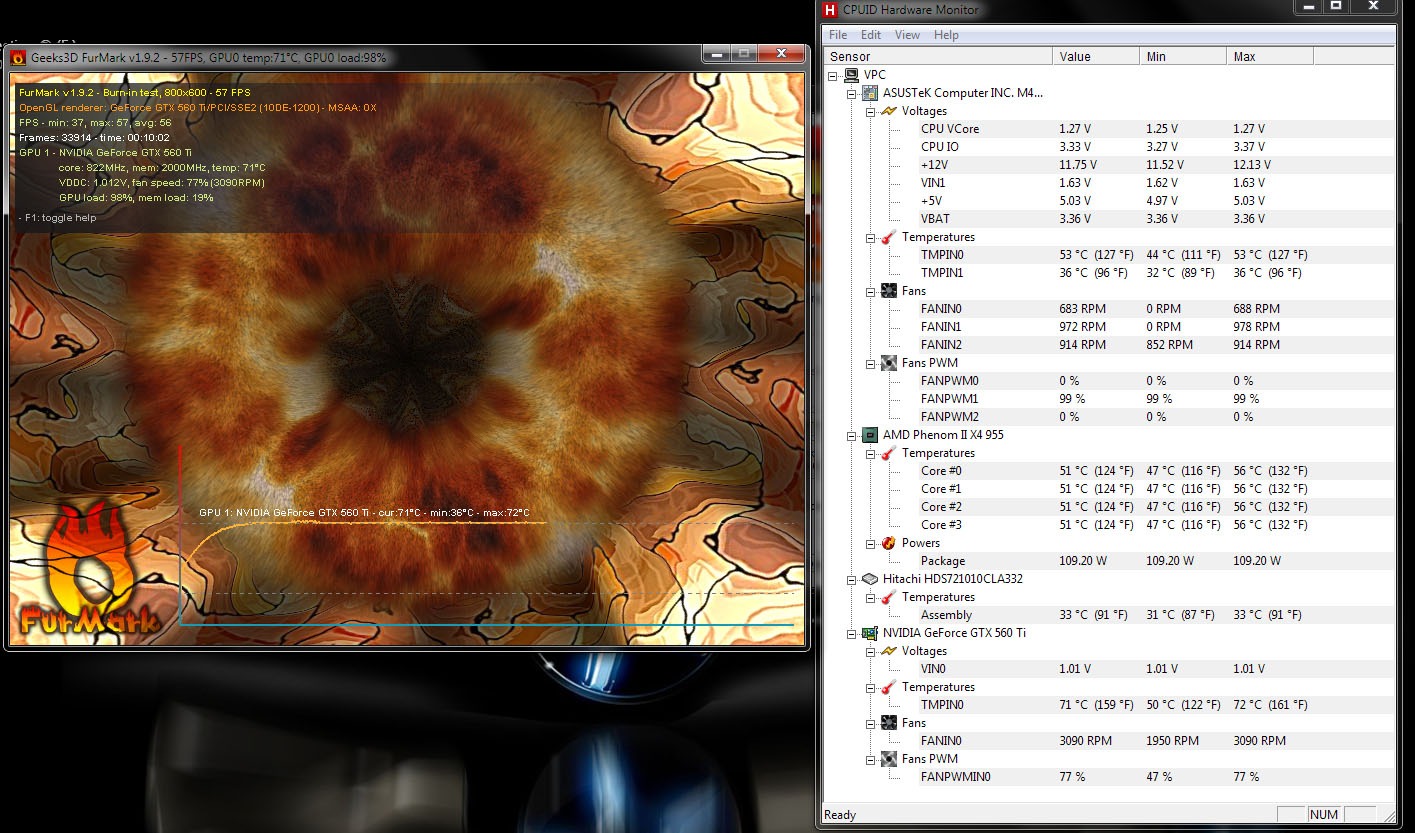Open the Help menu in Hardware Monitor

tap(946, 35)
